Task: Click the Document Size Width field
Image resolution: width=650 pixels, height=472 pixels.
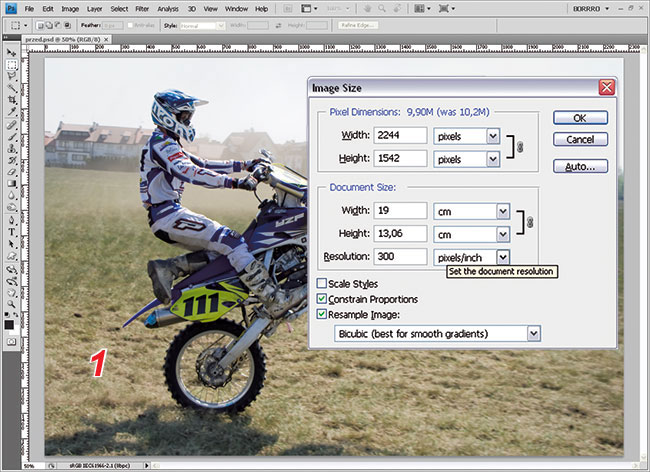Action: click(x=400, y=211)
